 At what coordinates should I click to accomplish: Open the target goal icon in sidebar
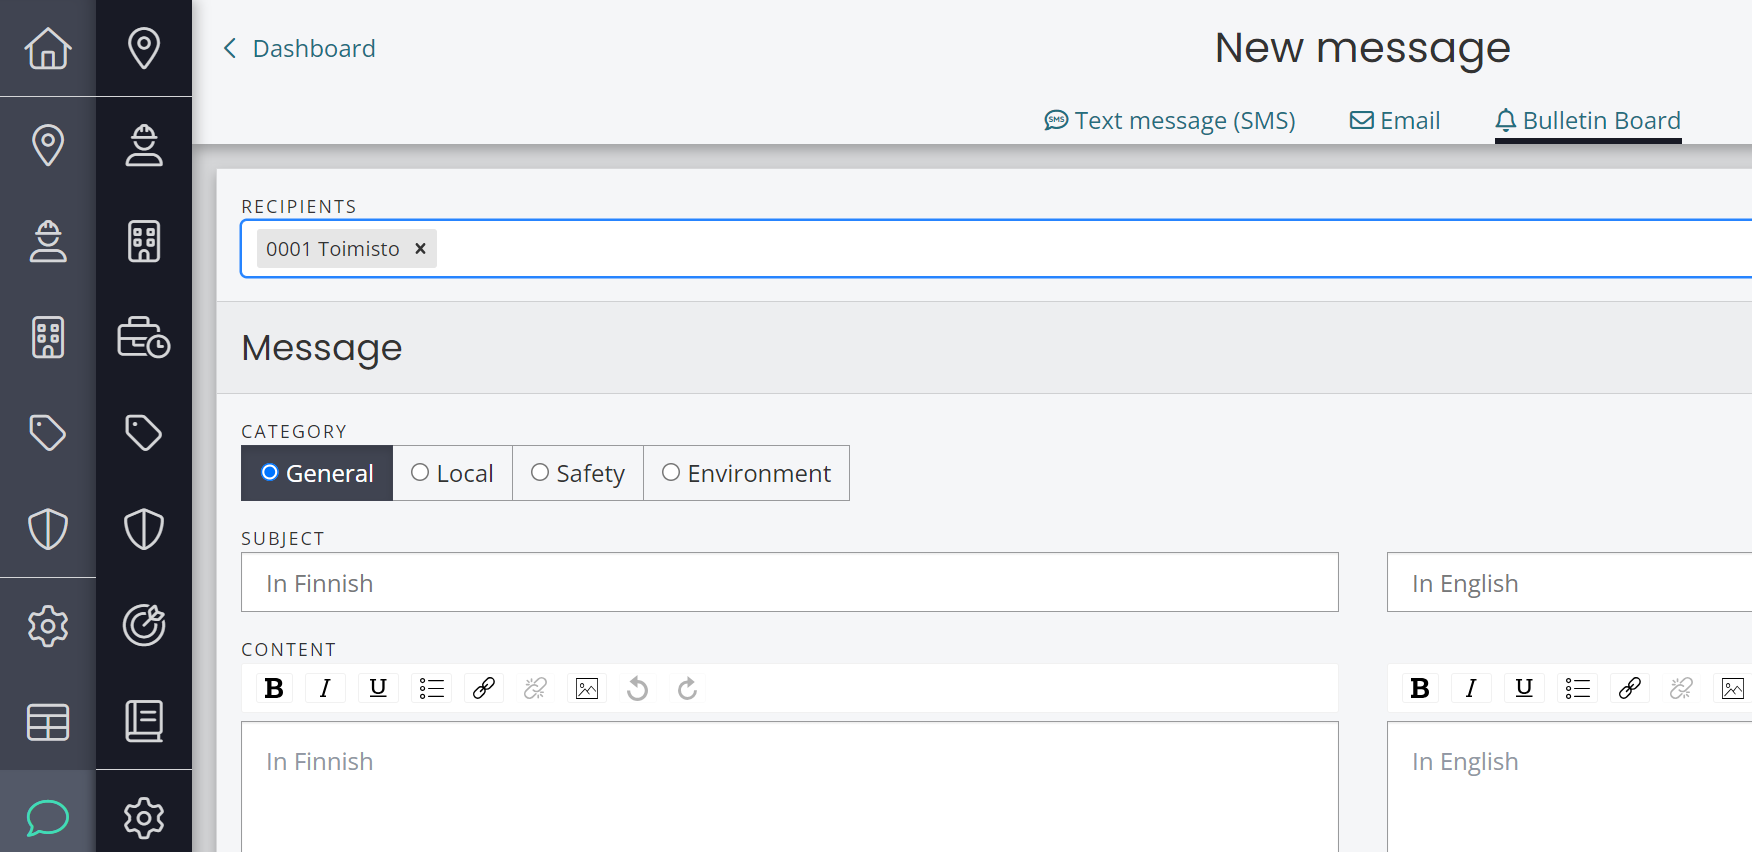tap(144, 625)
